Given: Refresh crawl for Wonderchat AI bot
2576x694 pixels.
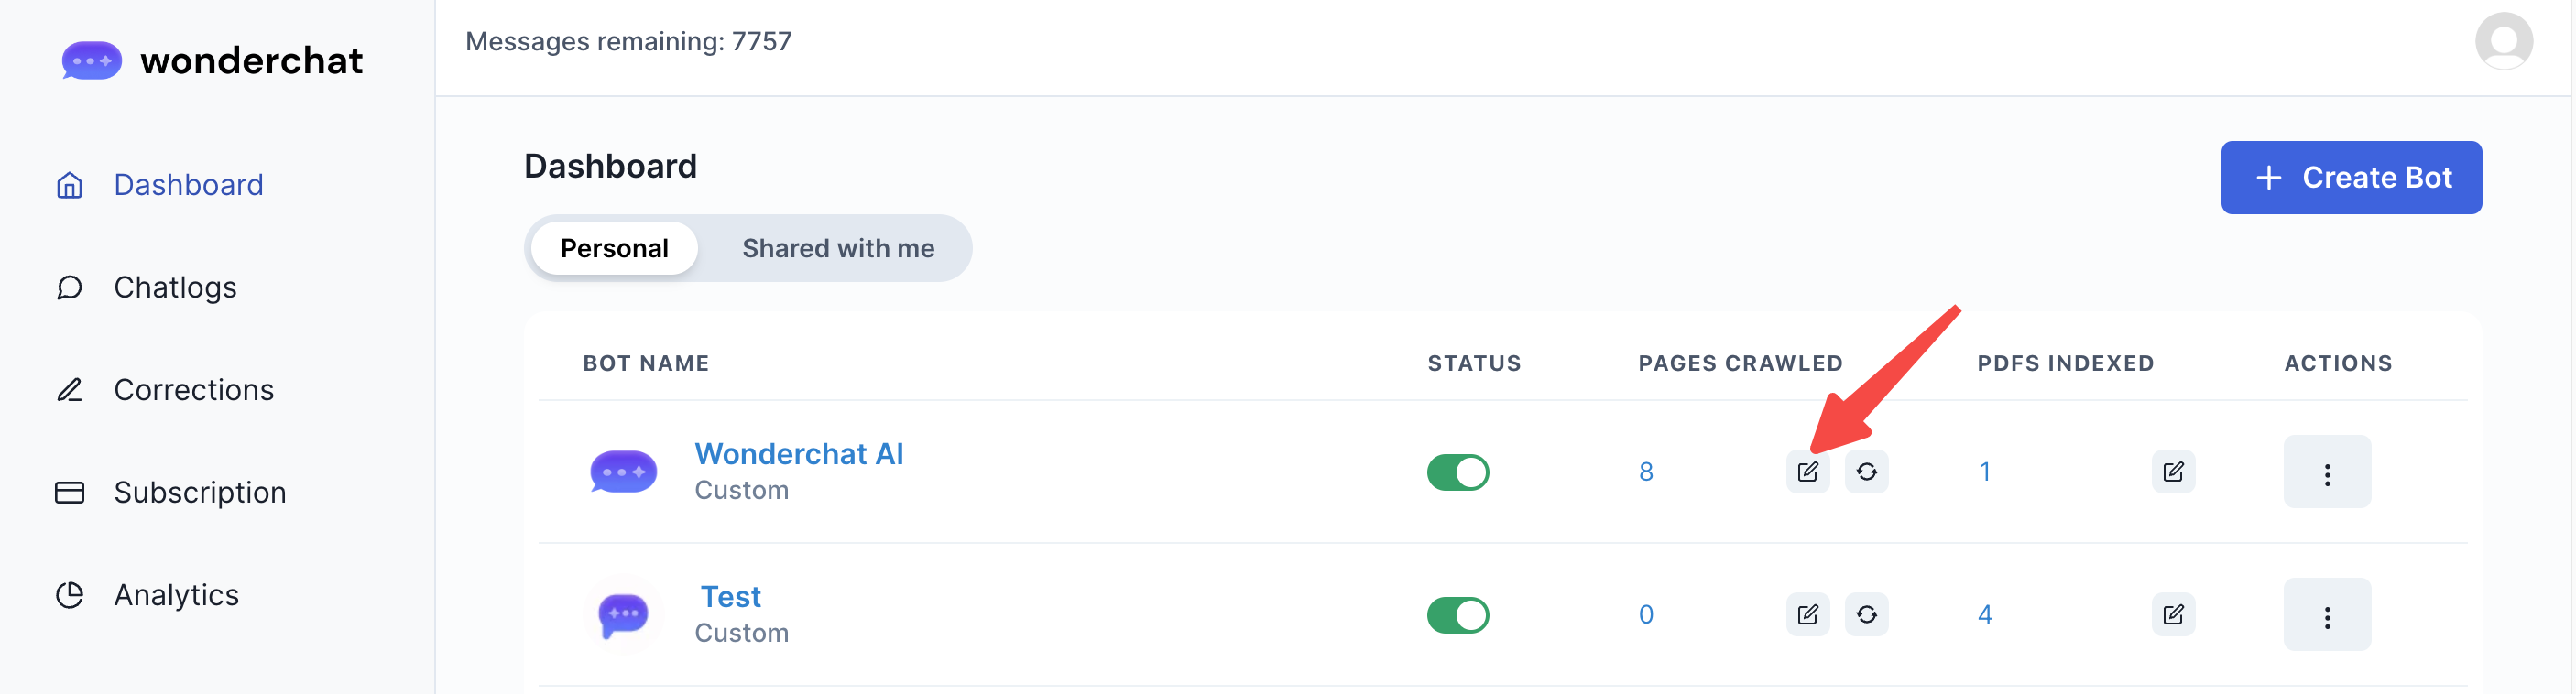Looking at the screenshot, I should tap(1866, 472).
